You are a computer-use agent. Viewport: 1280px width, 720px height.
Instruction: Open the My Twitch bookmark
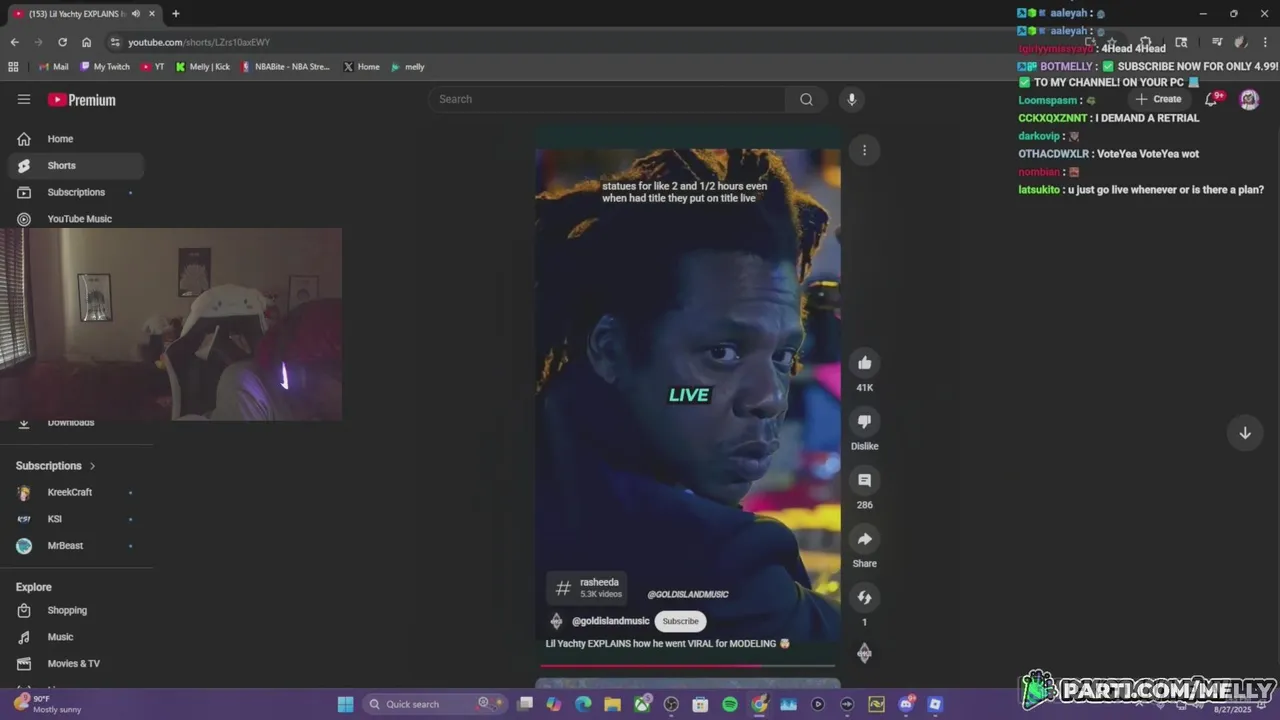[106, 67]
